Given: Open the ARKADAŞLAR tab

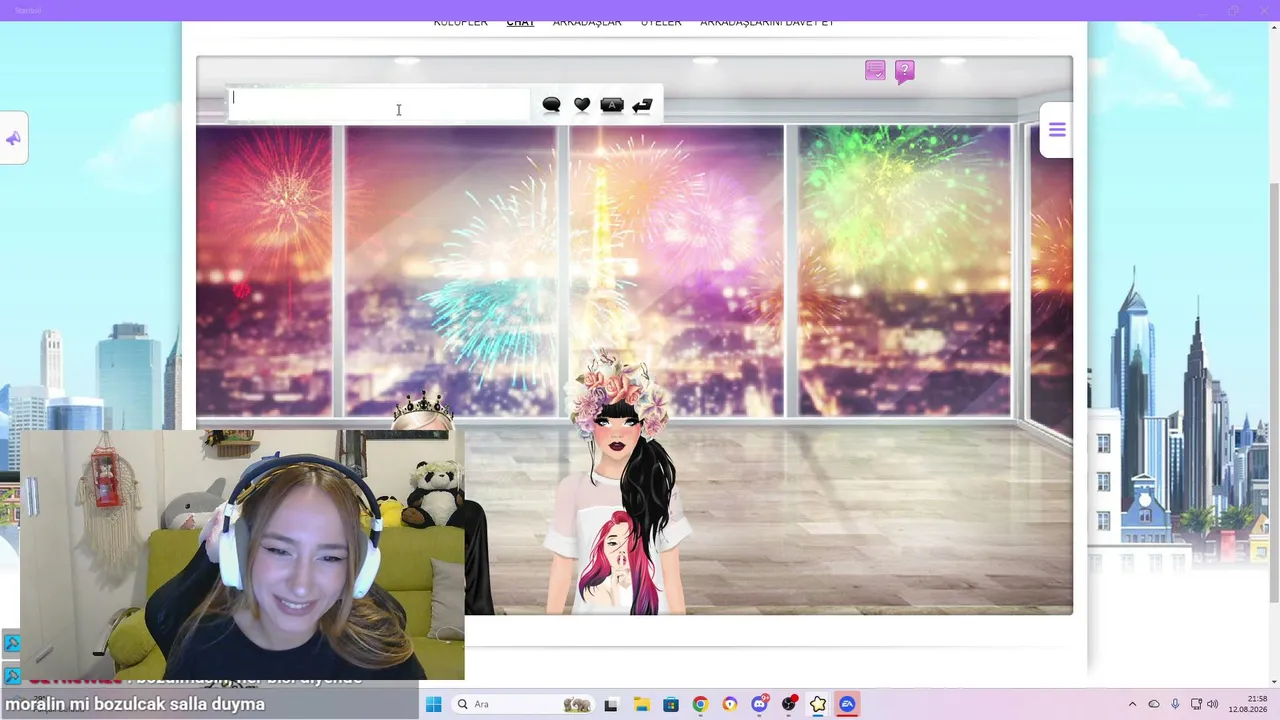Looking at the screenshot, I should pos(587,22).
